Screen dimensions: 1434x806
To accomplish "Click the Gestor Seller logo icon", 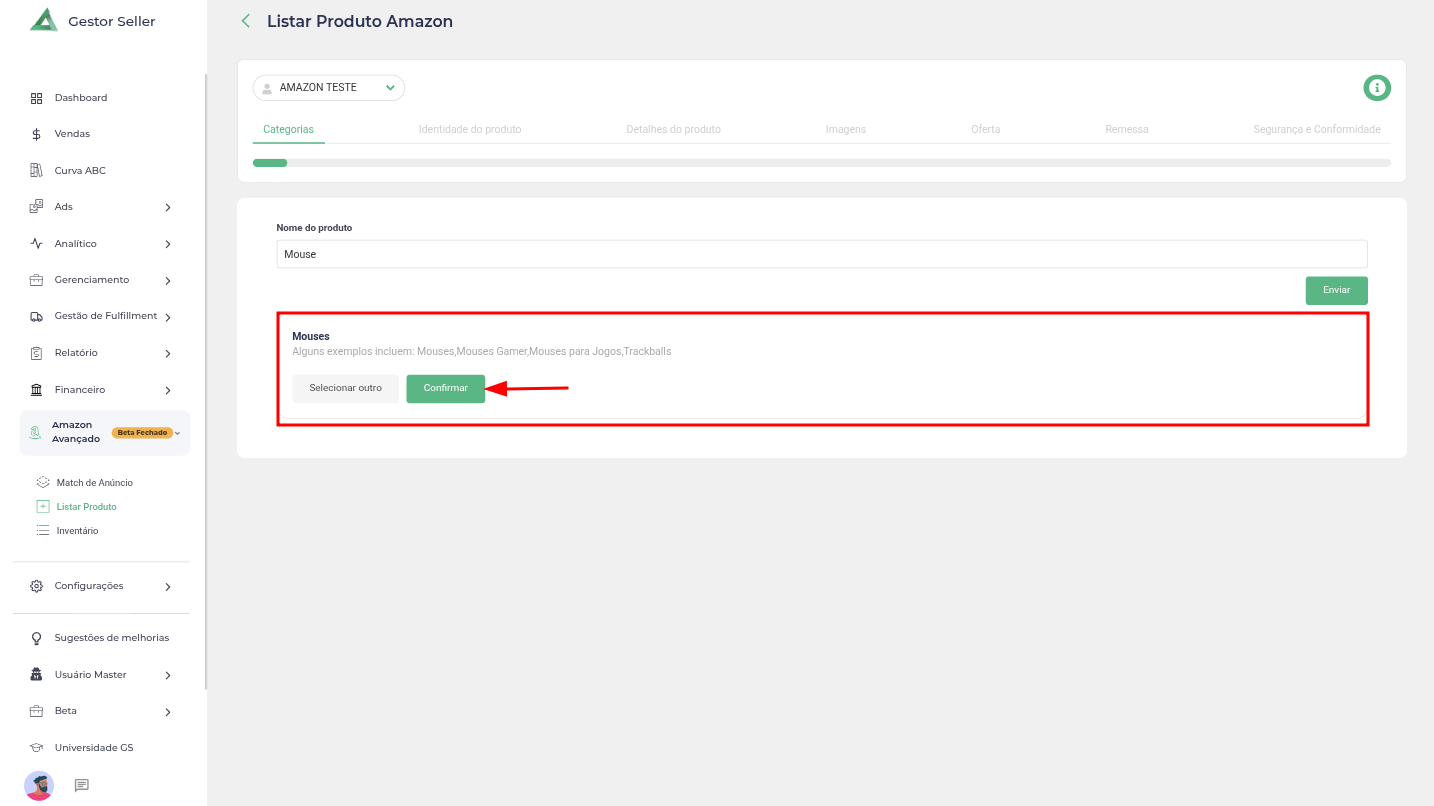I will pyautogui.click(x=43, y=20).
